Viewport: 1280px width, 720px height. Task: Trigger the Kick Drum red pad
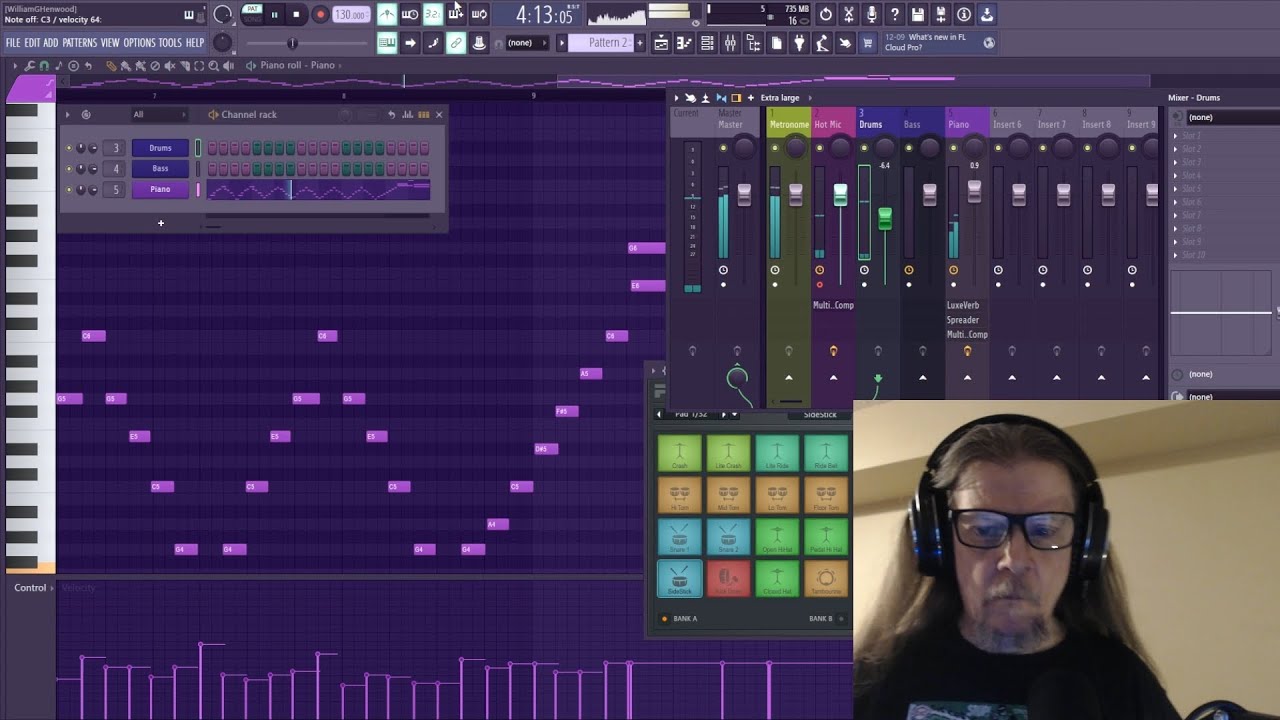(x=728, y=579)
